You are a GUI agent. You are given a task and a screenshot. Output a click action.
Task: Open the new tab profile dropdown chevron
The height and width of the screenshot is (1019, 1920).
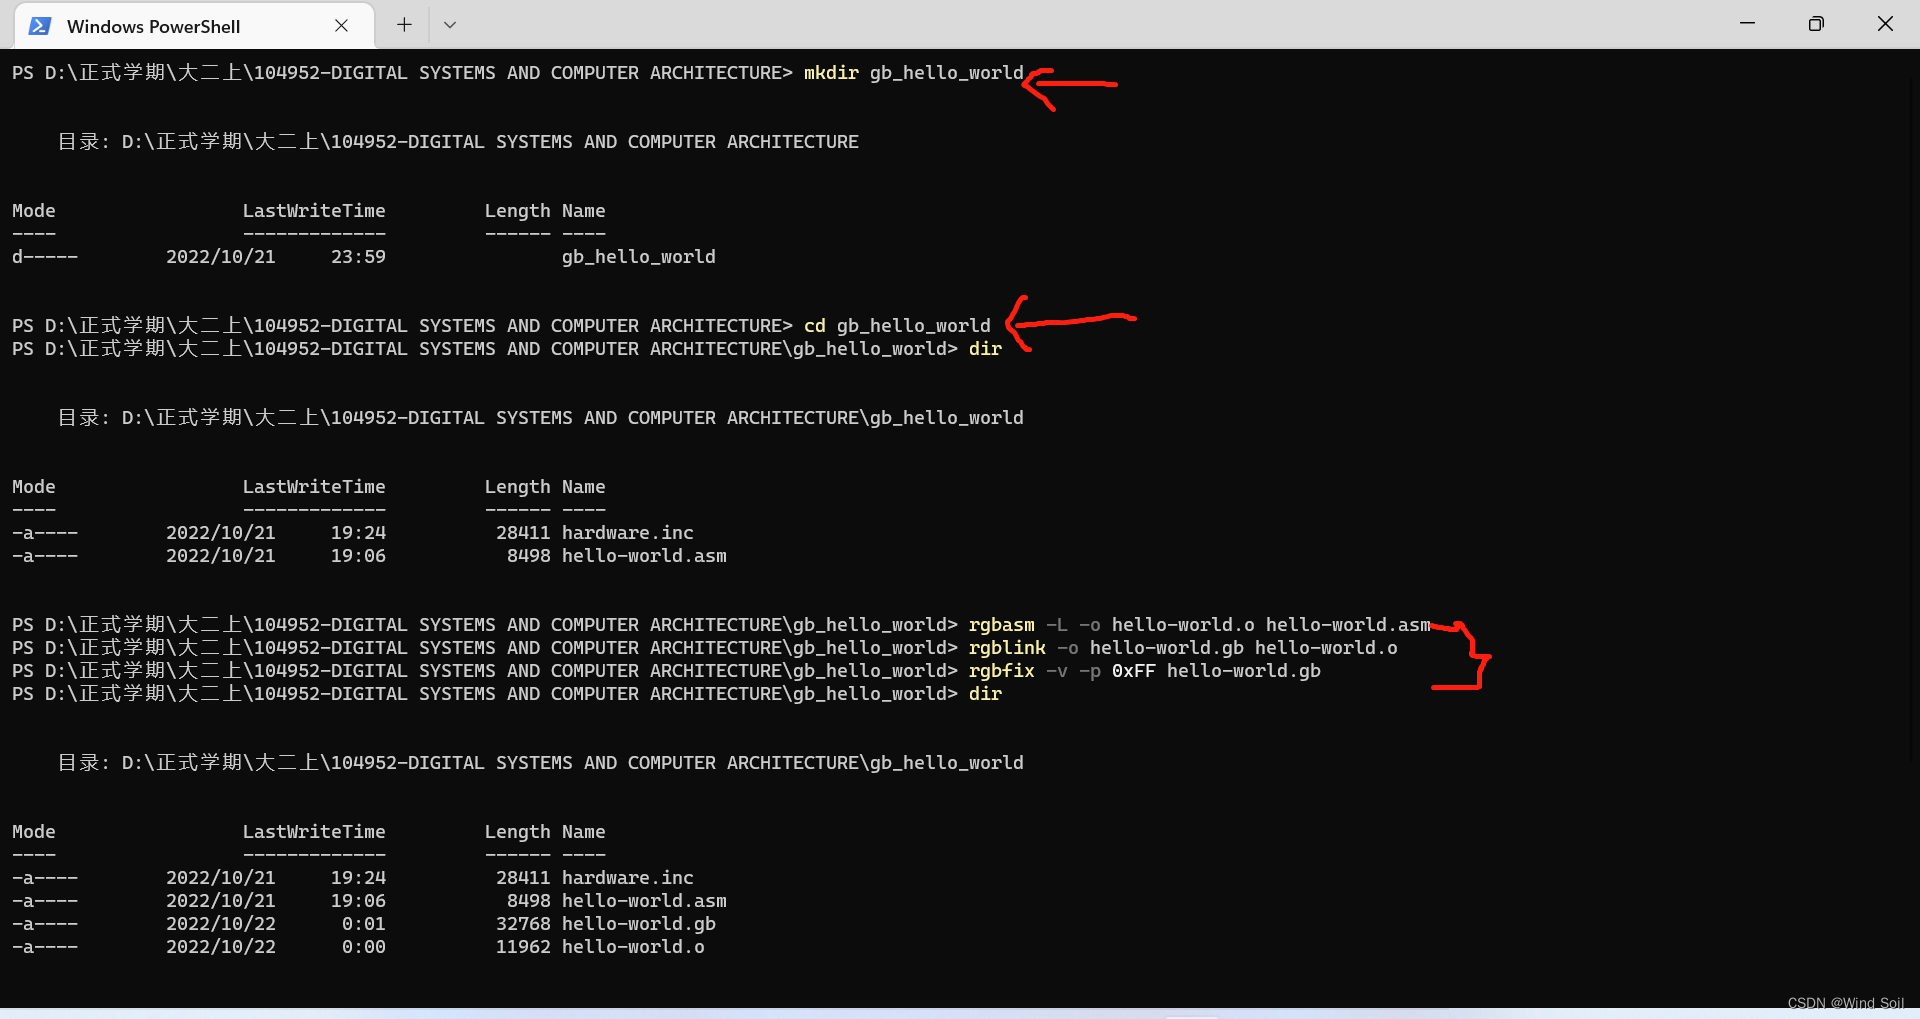pyautogui.click(x=449, y=24)
